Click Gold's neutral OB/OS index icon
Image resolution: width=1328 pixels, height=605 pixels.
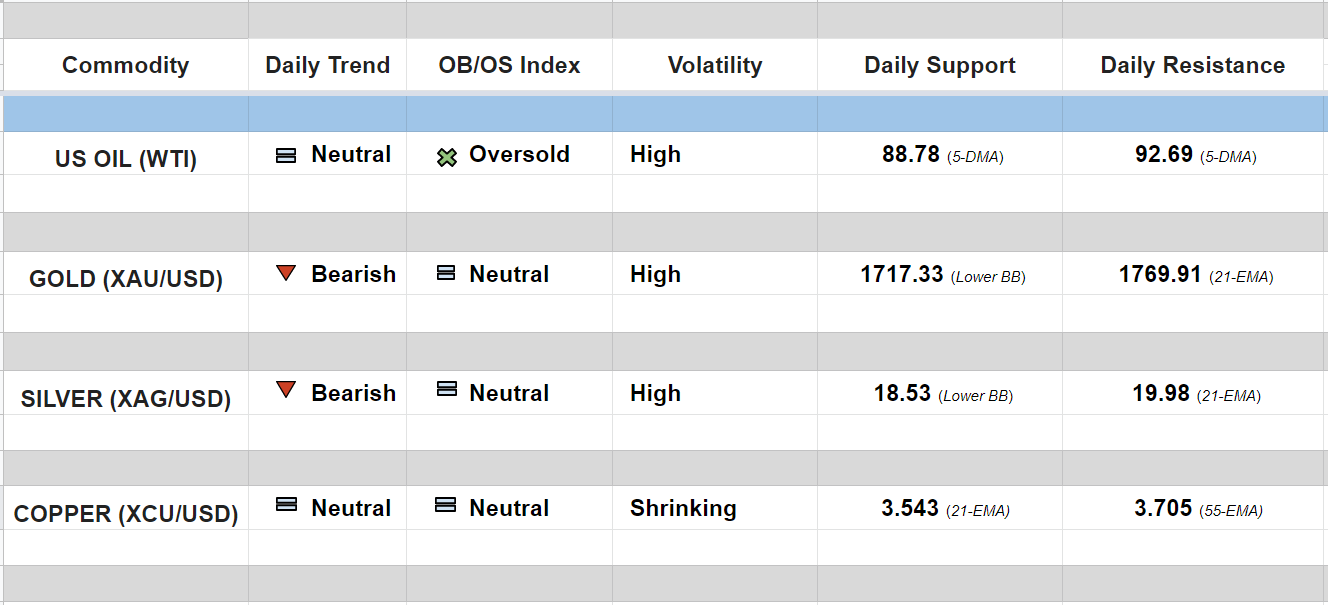tap(446, 273)
